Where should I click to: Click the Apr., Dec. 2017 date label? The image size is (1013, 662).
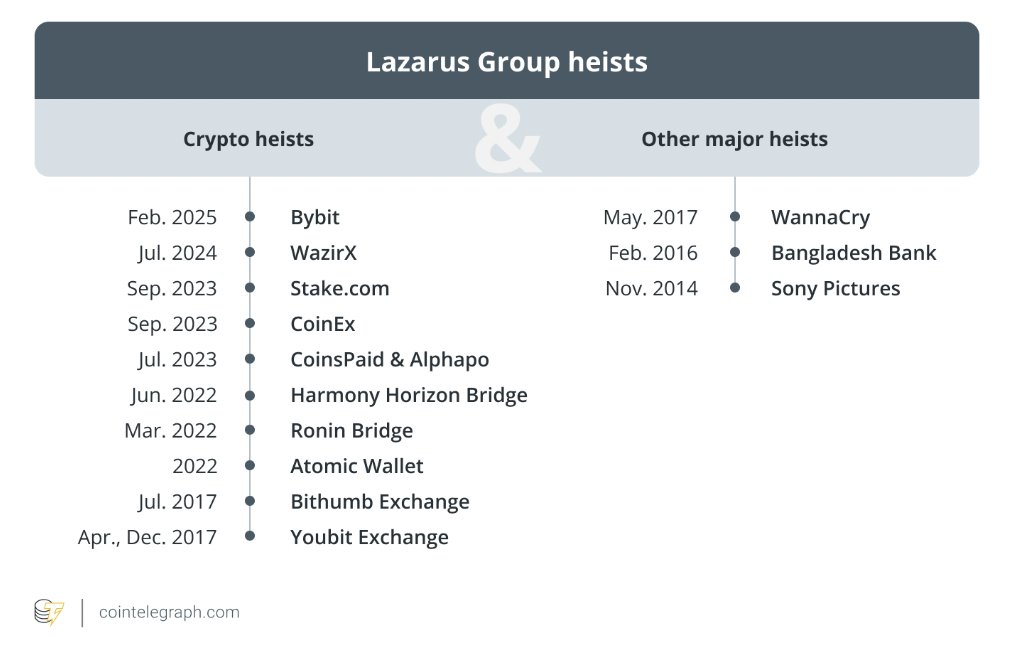(x=147, y=537)
